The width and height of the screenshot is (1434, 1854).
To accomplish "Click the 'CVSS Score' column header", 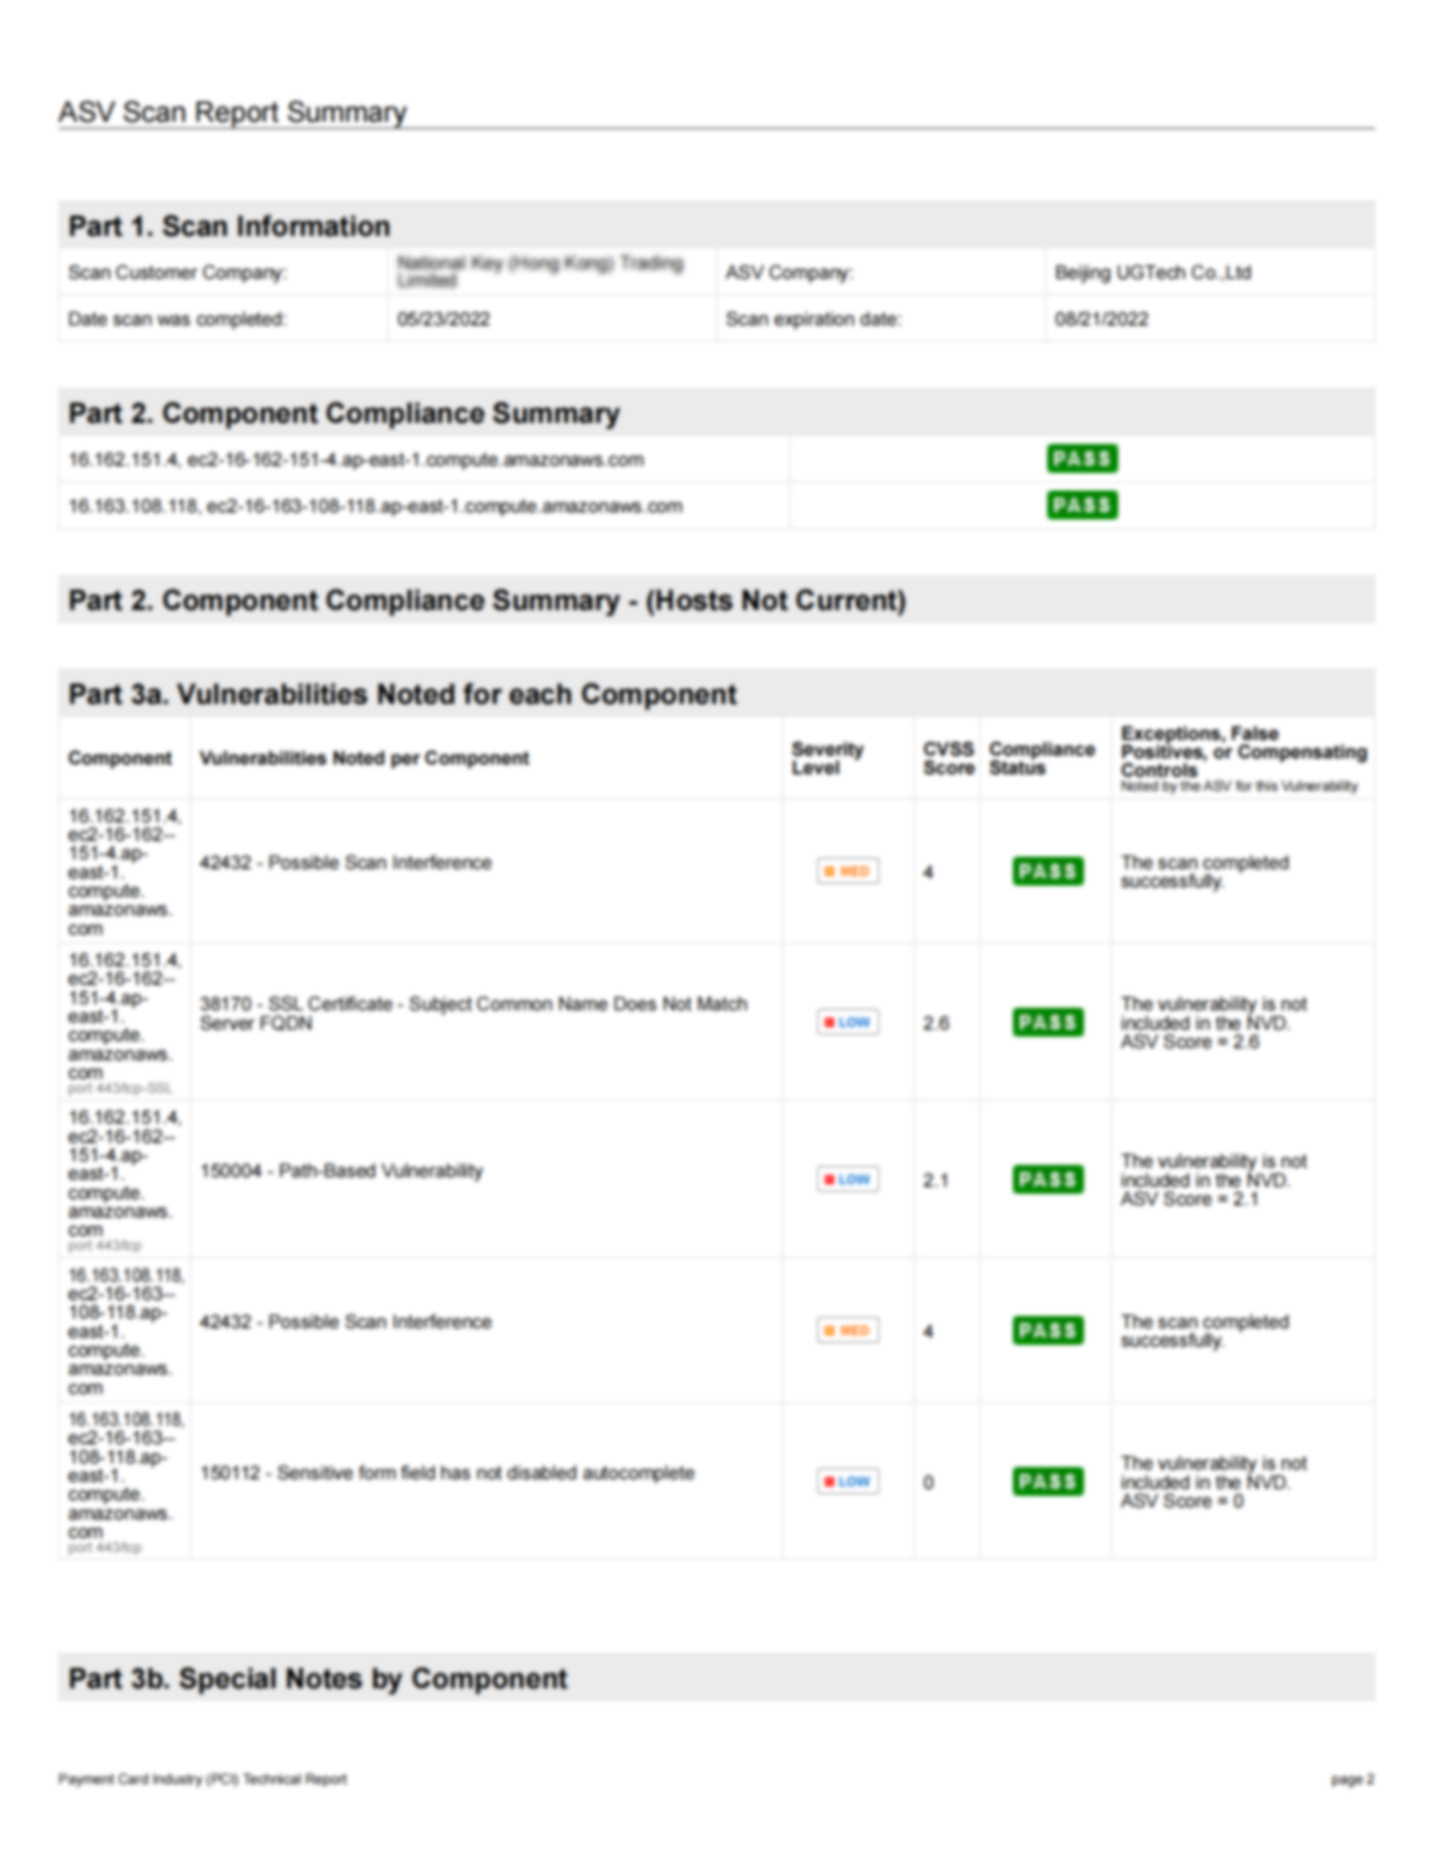I will click(947, 758).
